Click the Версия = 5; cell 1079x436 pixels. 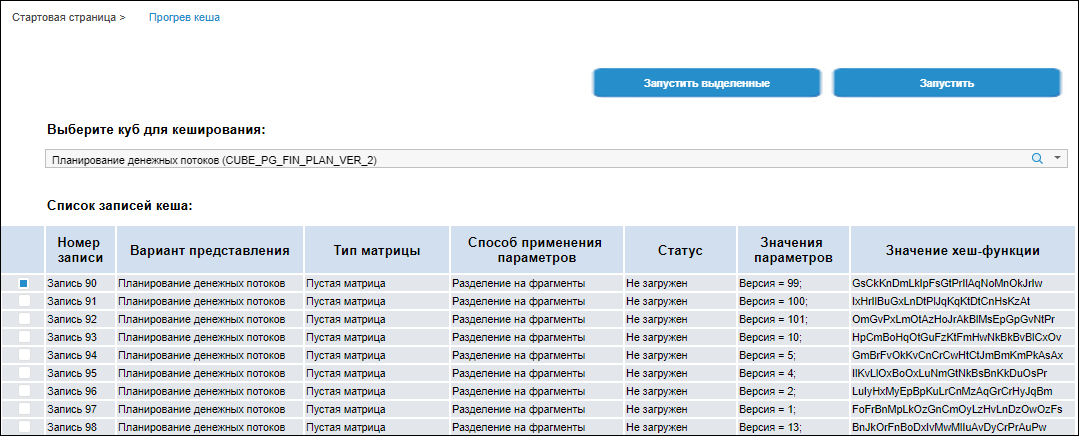793,355
